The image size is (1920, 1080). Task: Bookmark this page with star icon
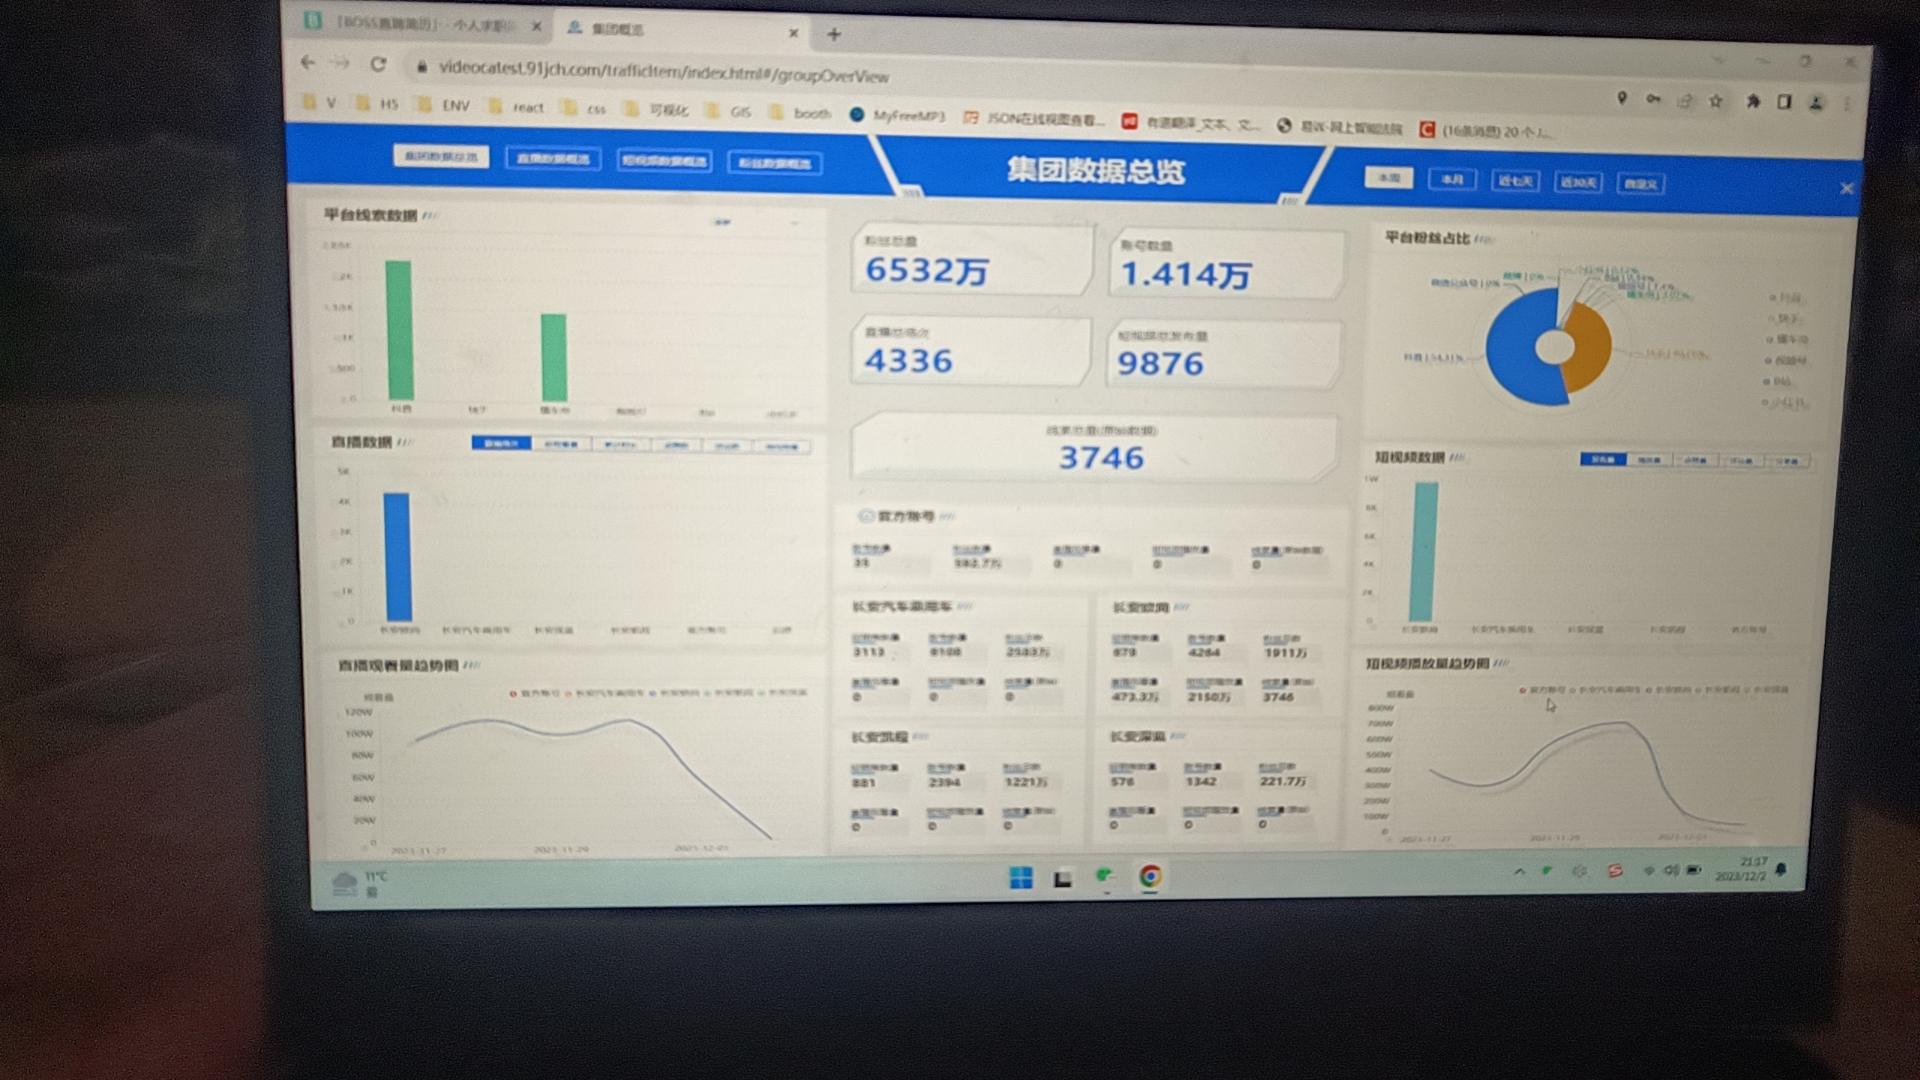click(x=1716, y=100)
